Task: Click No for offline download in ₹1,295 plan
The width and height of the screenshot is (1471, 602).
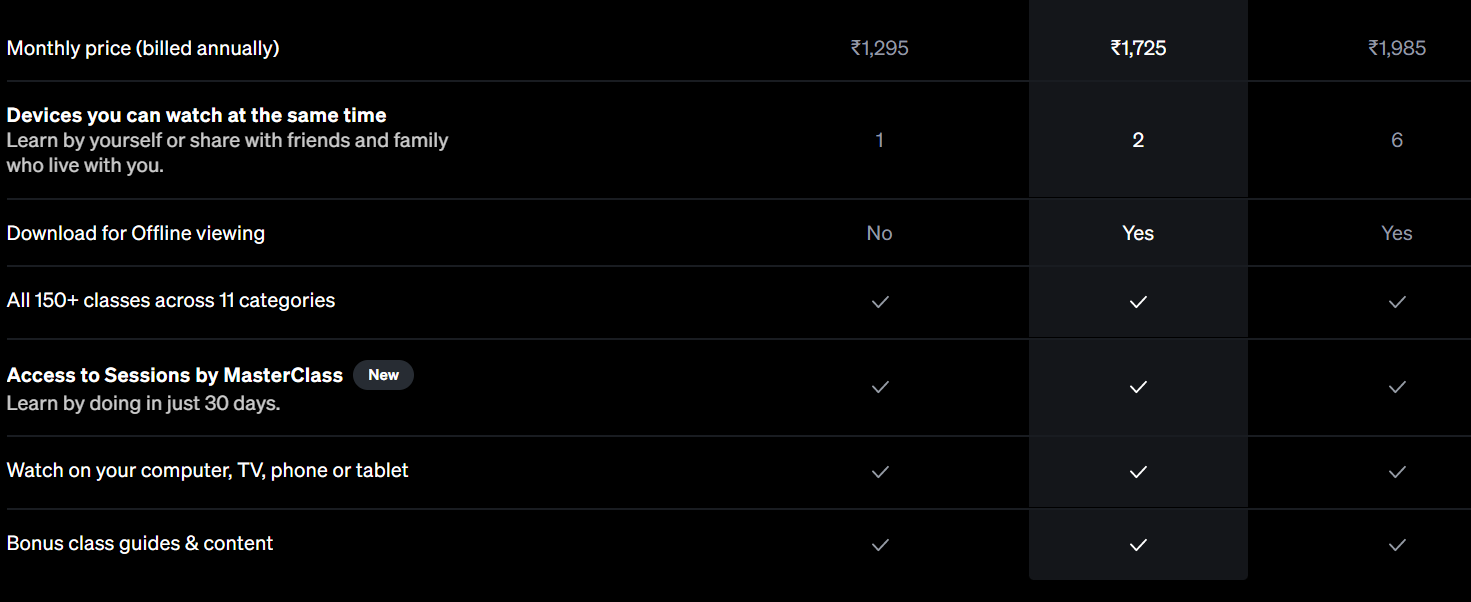Action: click(x=880, y=233)
